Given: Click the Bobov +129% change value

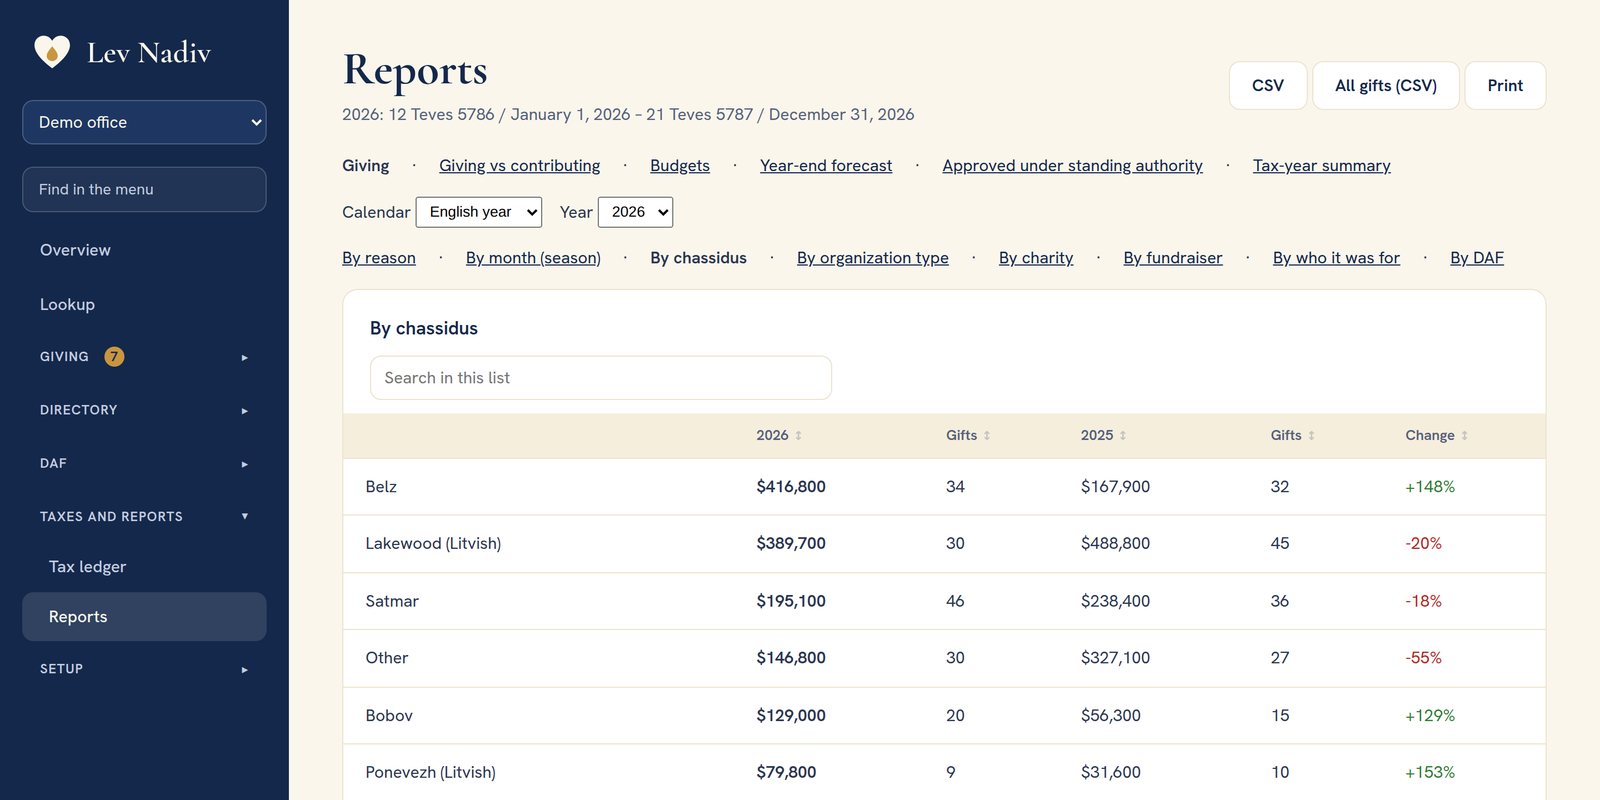Looking at the screenshot, I should [1430, 716].
